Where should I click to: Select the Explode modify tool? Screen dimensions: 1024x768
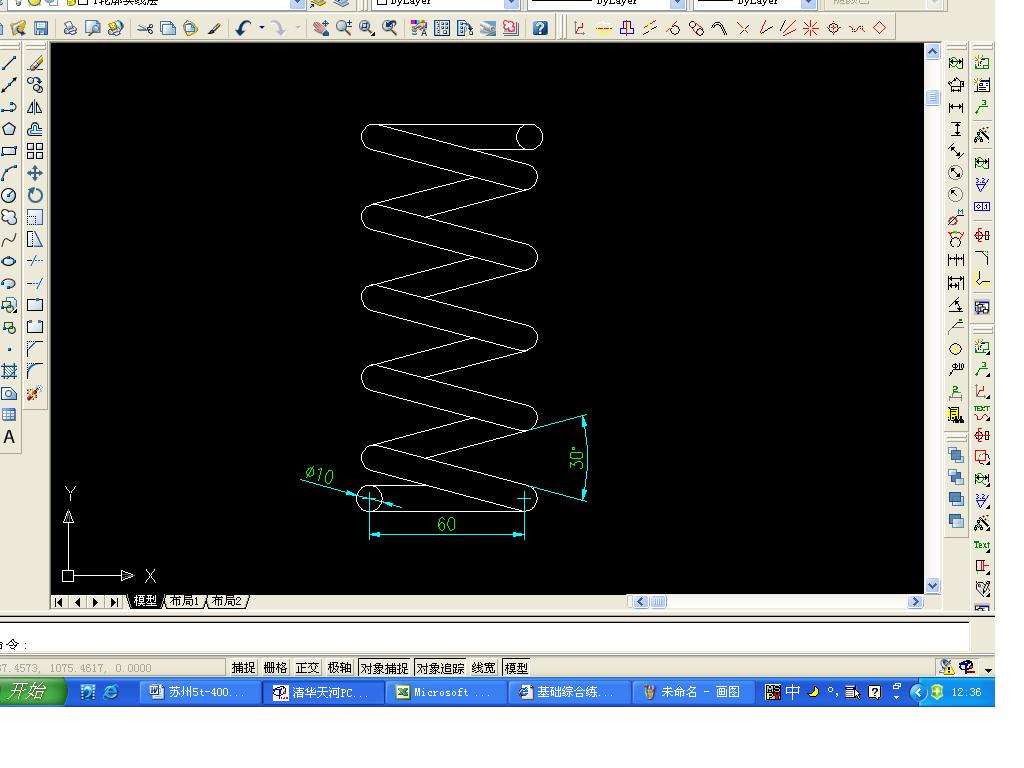(x=35, y=393)
